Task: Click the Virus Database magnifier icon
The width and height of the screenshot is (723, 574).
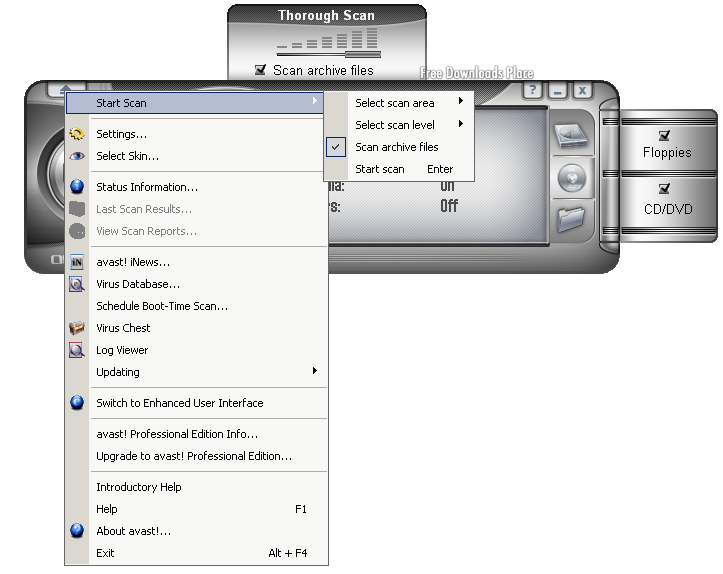Action: 77,284
